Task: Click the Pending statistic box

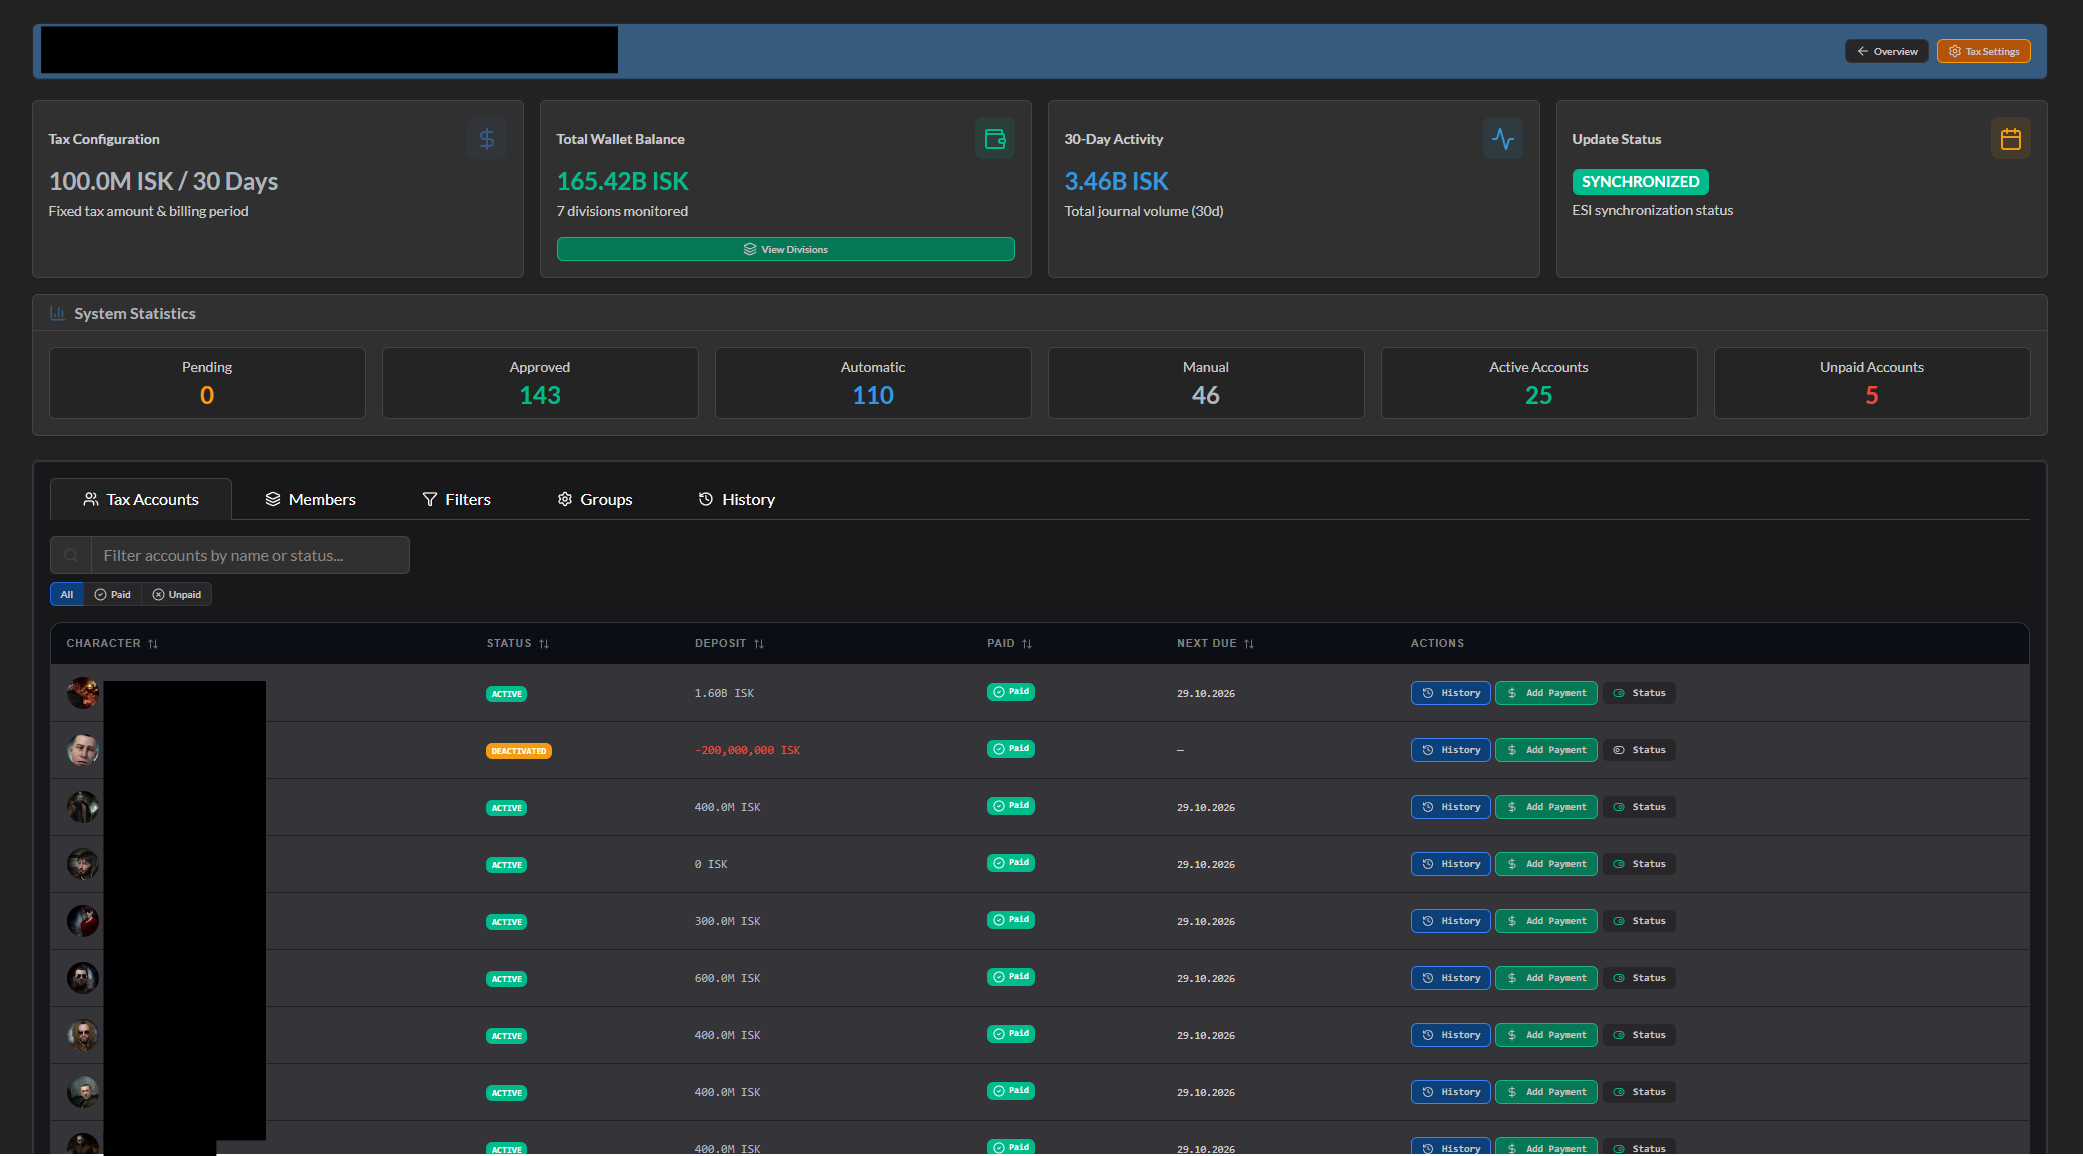Action: pos(207,383)
